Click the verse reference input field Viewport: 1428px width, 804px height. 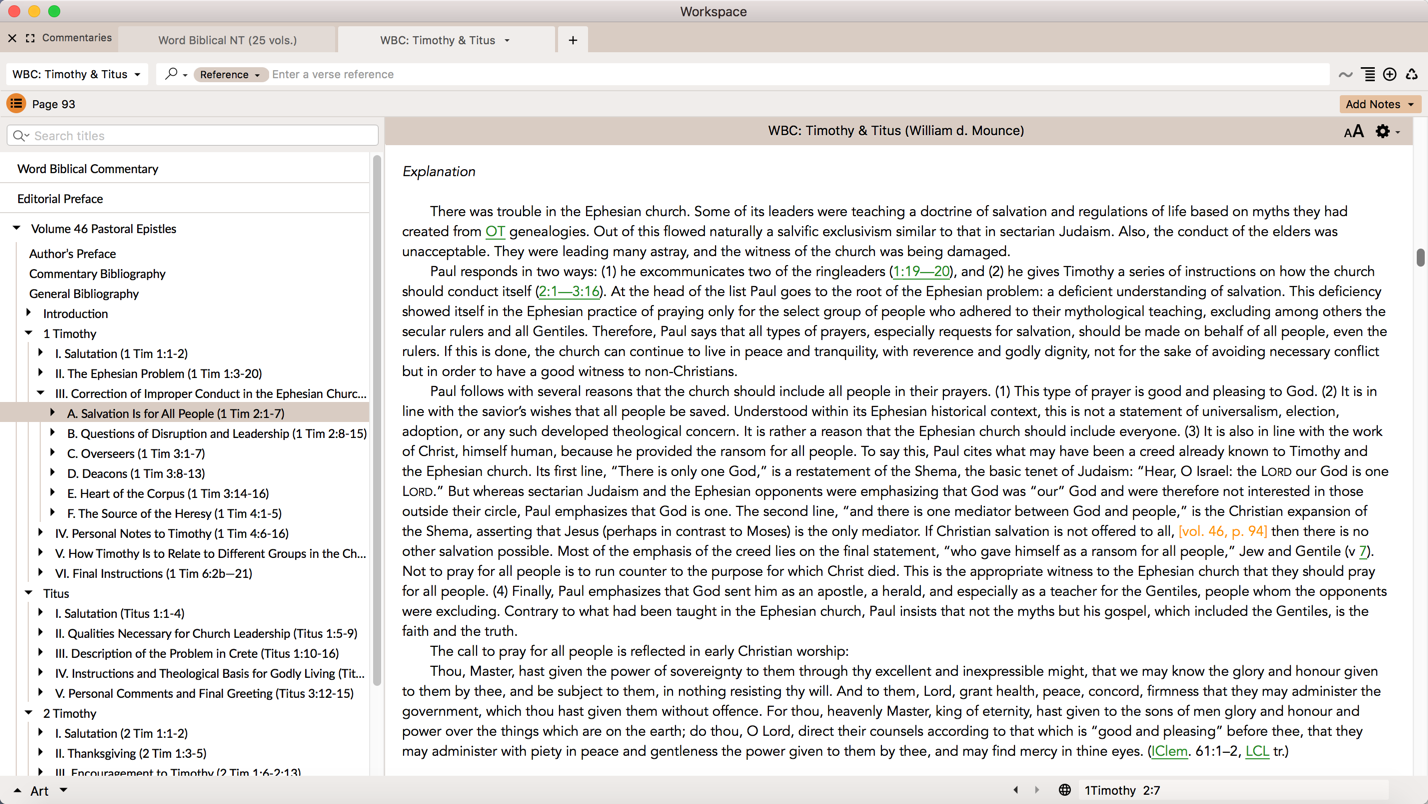point(798,74)
